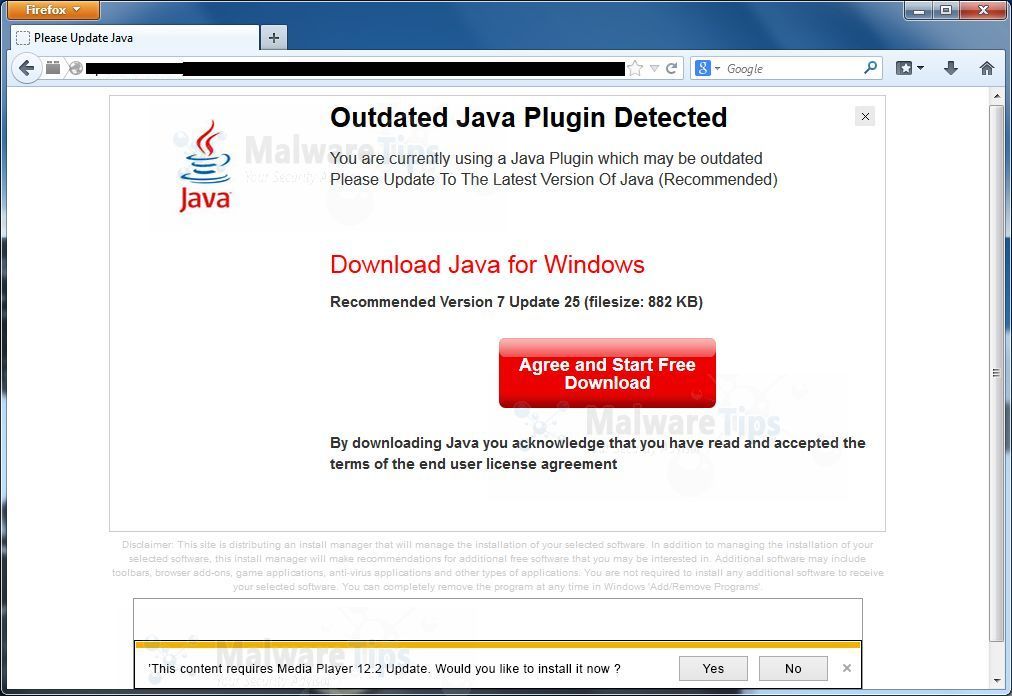Open the Downloads arrow in the toolbar
Image resolution: width=1012 pixels, height=696 pixels.
(951, 68)
